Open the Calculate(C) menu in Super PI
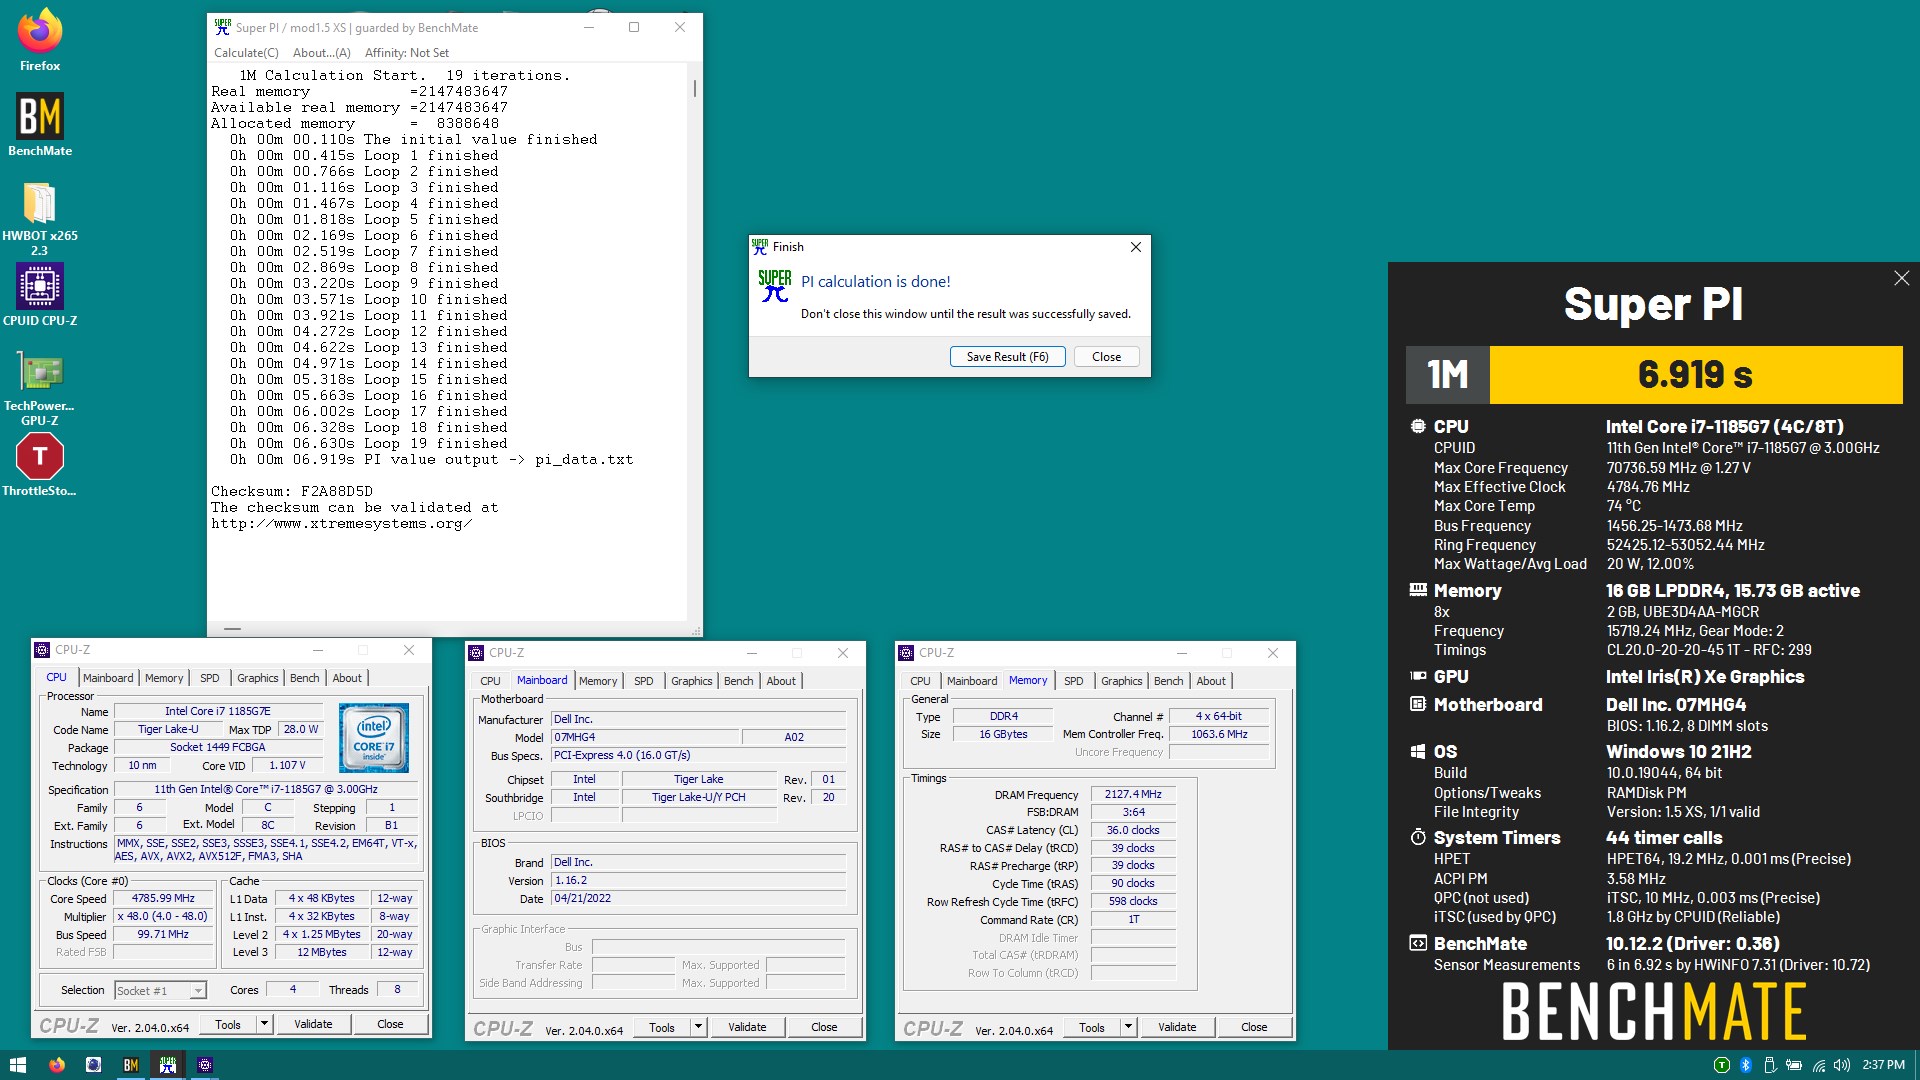Image resolution: width=1920 pixels, height=1080 pixels. click(246, 53)
